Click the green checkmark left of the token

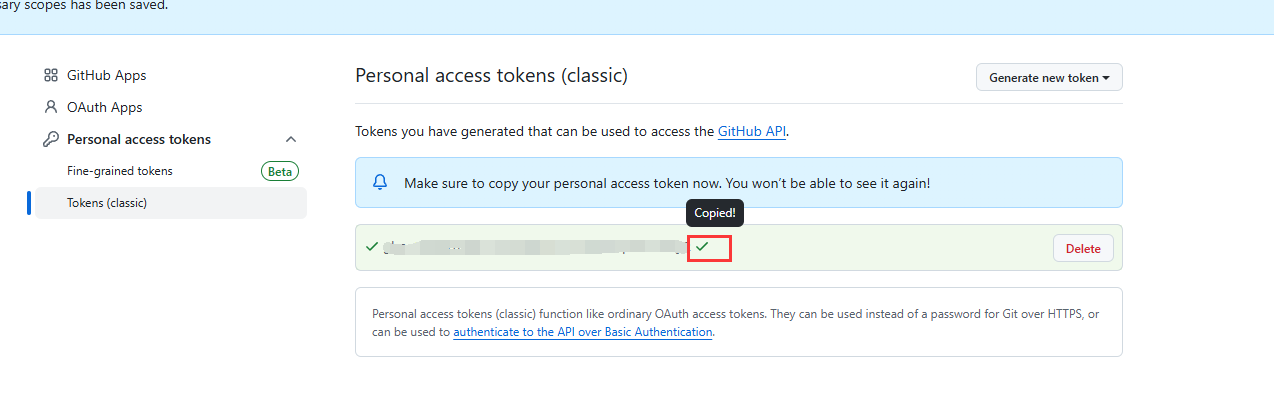coord(372,246)
